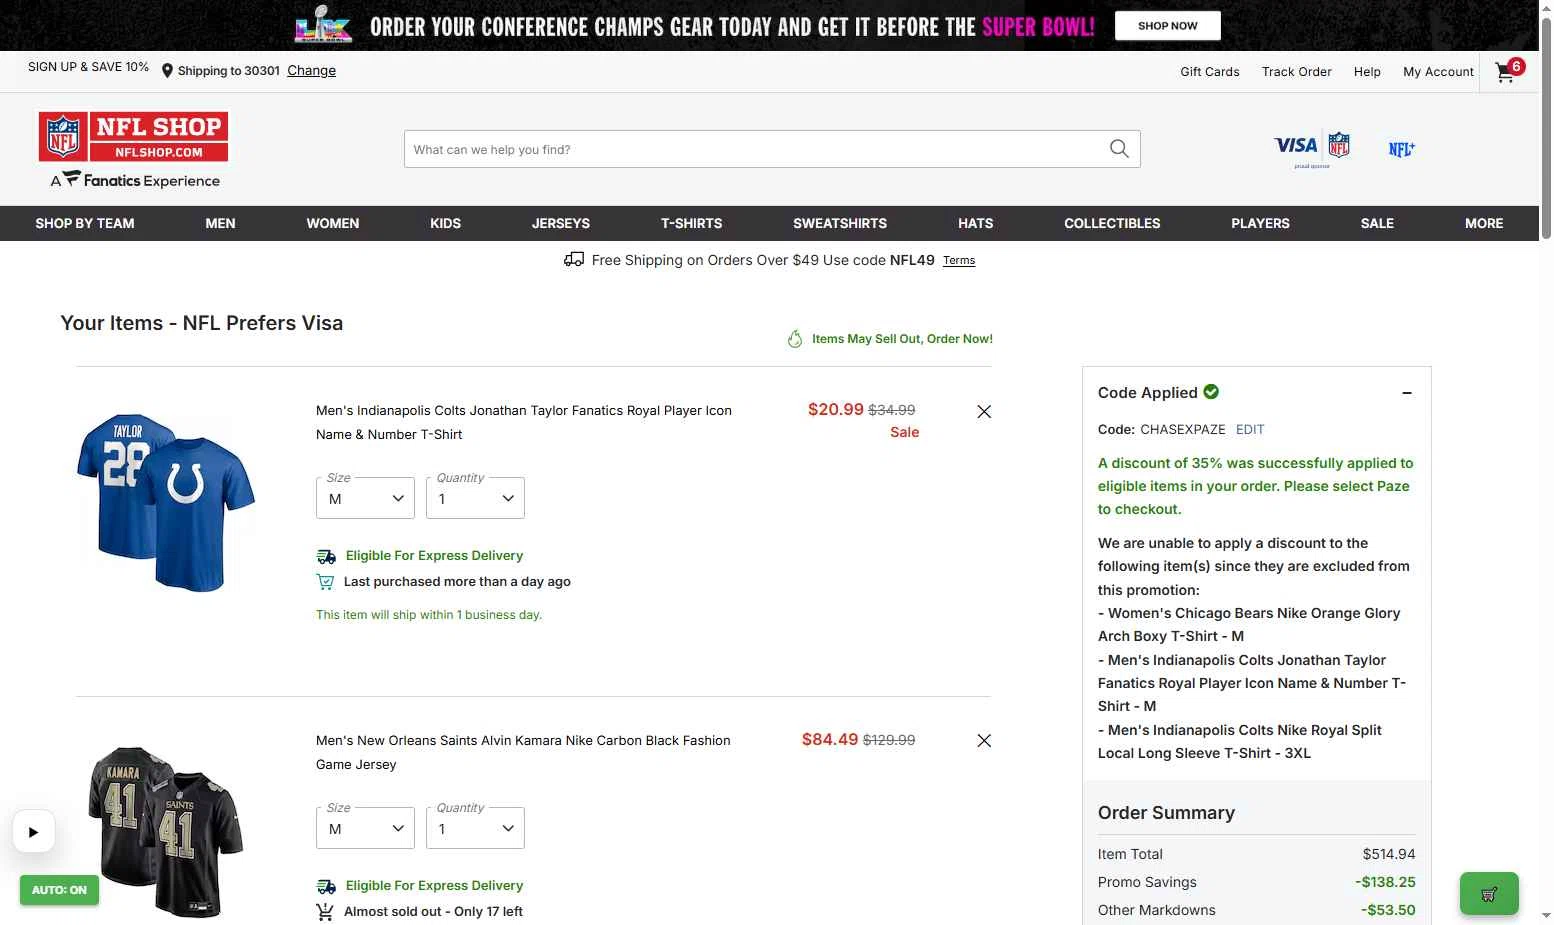The height and width of the screenshot is (925, 1554).
Task: Open the WOMEN menu
Action: [x=332, y=223]
